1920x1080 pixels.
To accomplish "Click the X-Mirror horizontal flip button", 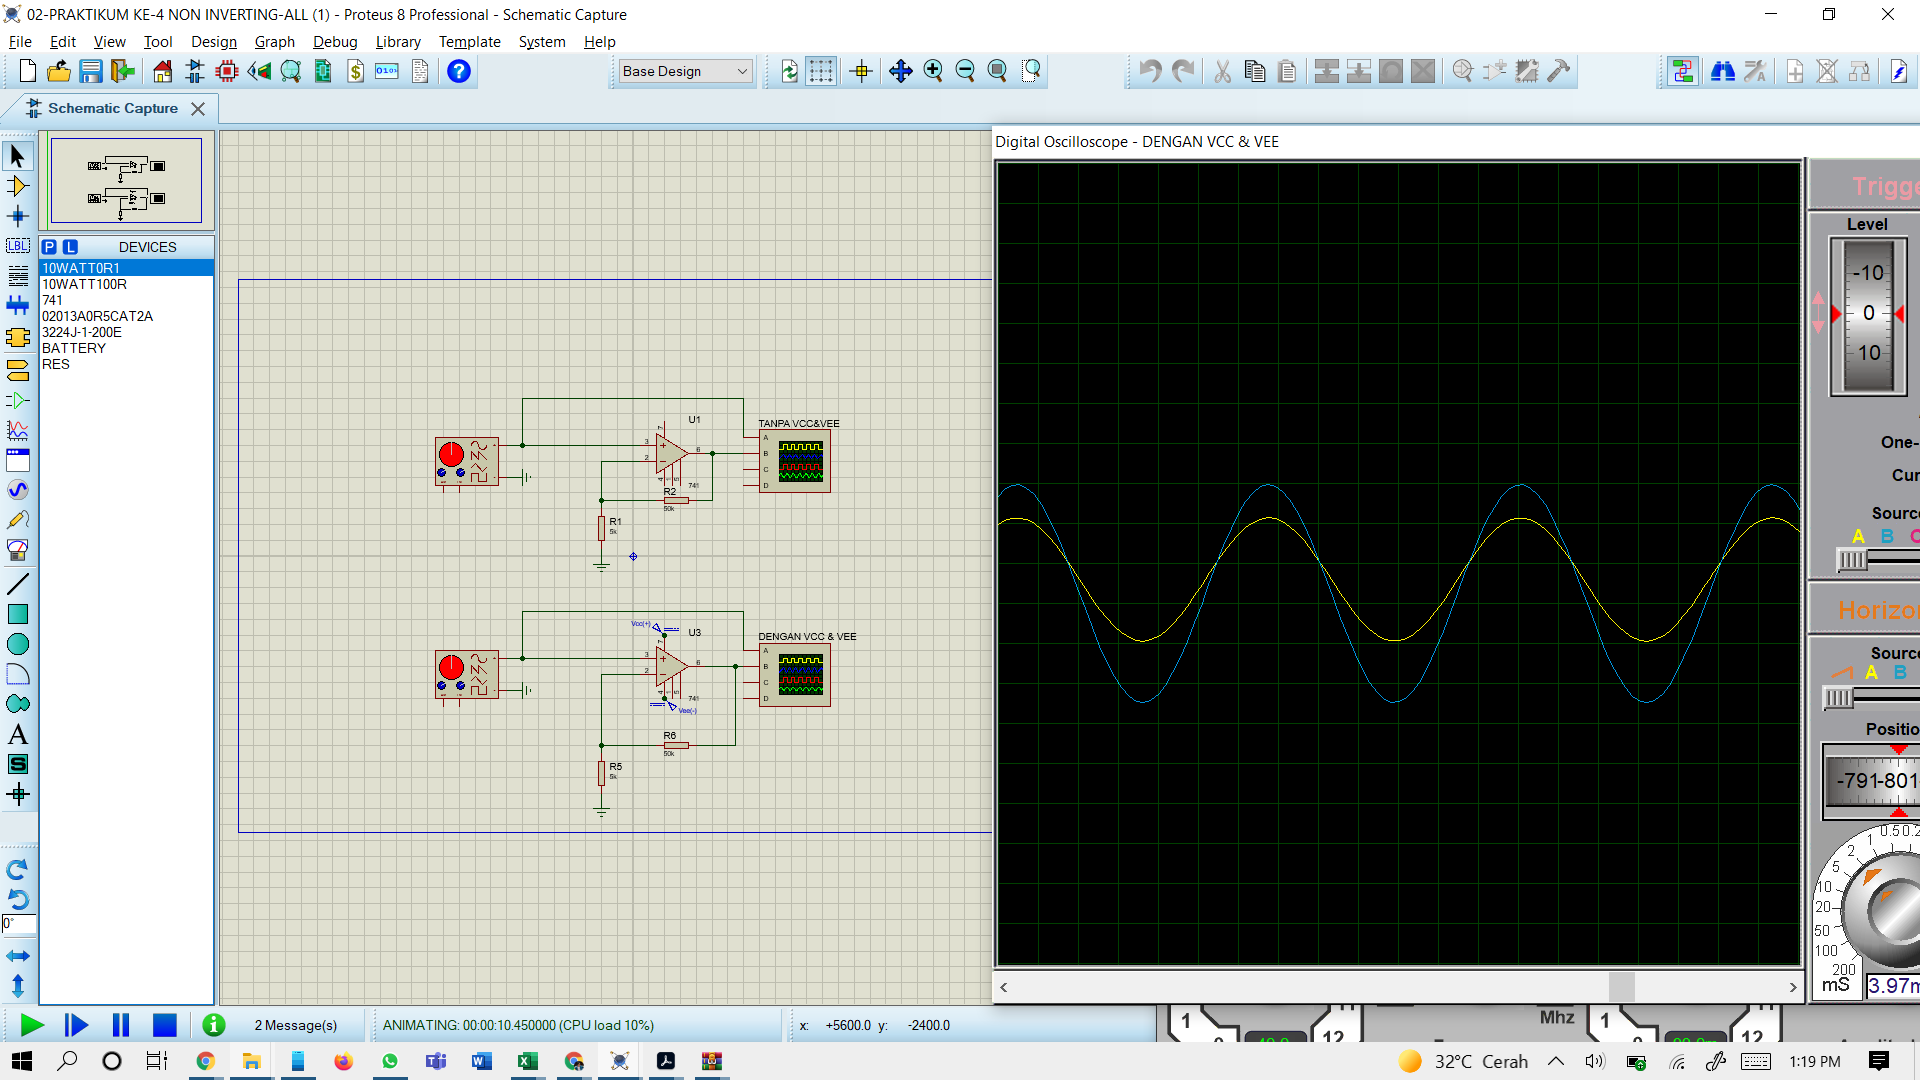I will (17, 956).
